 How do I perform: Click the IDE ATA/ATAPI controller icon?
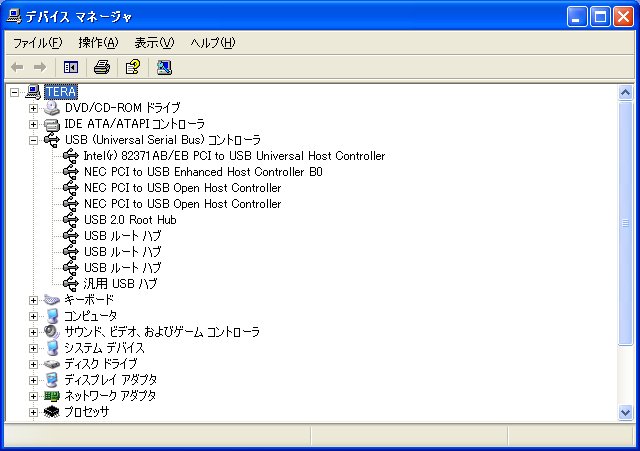(x=52, y=124)
